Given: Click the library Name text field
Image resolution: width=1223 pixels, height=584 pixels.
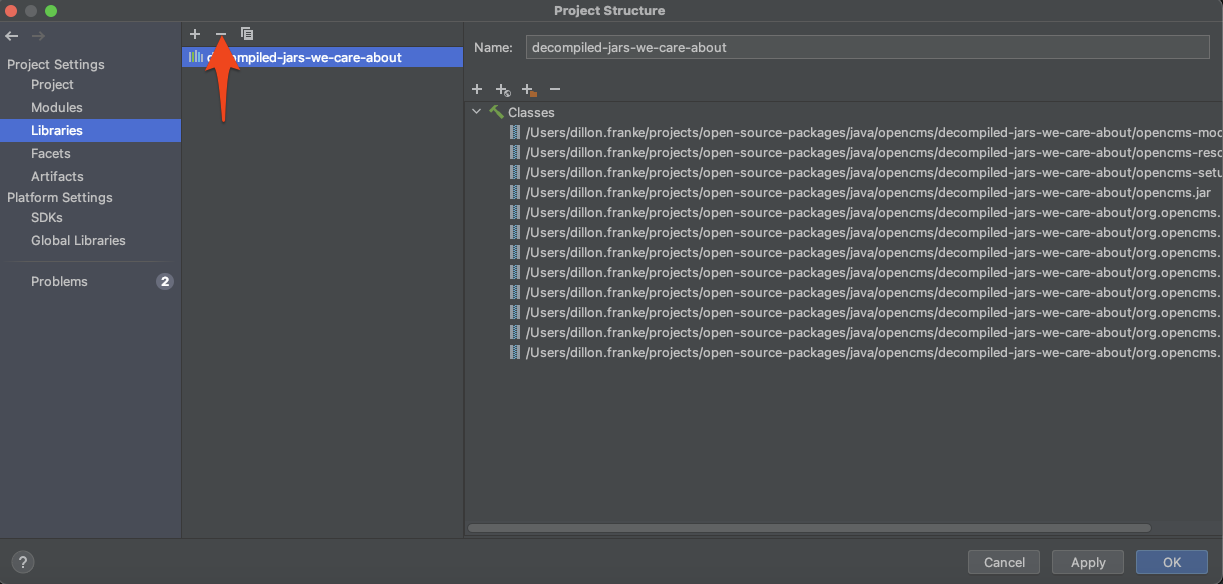Looking at the screenshot, I should [867, 47].
